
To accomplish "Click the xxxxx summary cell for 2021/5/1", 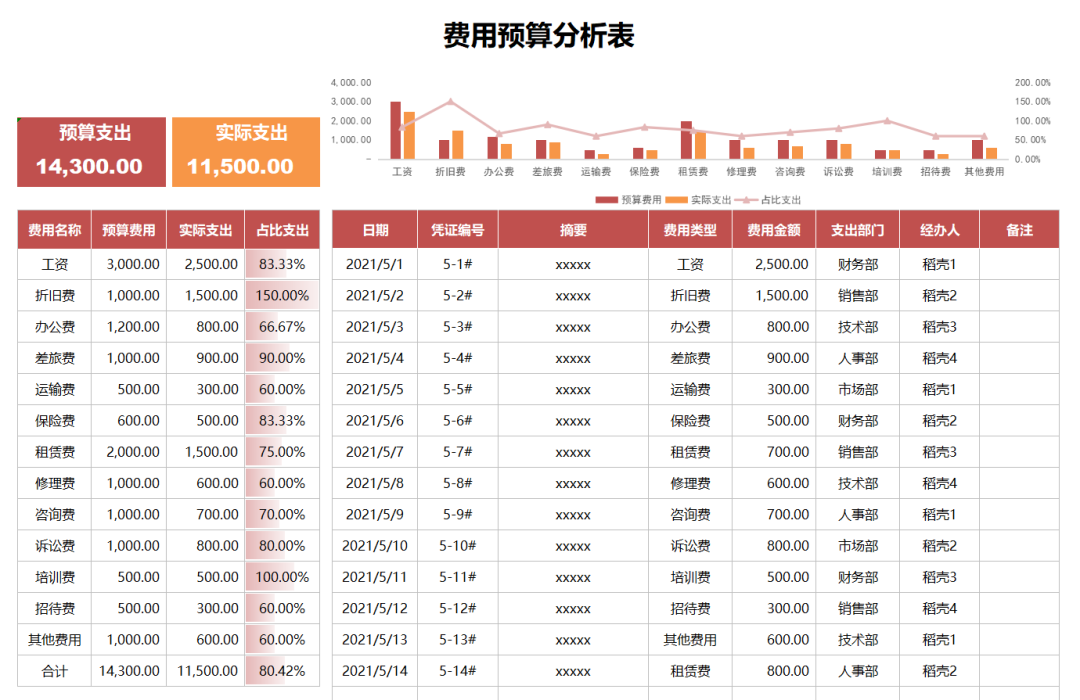I will pos(573,264).
